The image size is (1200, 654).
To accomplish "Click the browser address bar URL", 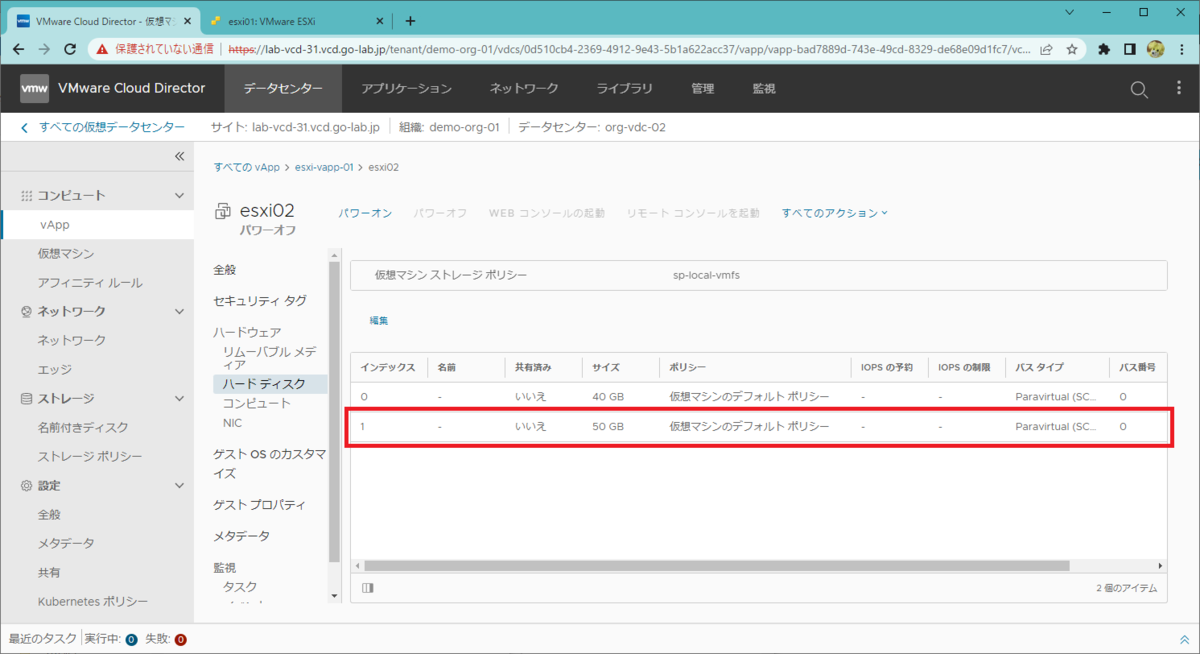I will coord(629,48).
